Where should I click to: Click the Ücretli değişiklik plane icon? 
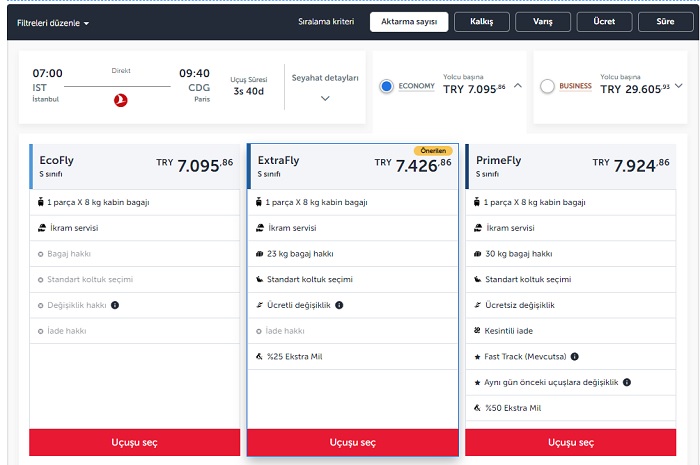pyautogui.click(x=259, y=305)
